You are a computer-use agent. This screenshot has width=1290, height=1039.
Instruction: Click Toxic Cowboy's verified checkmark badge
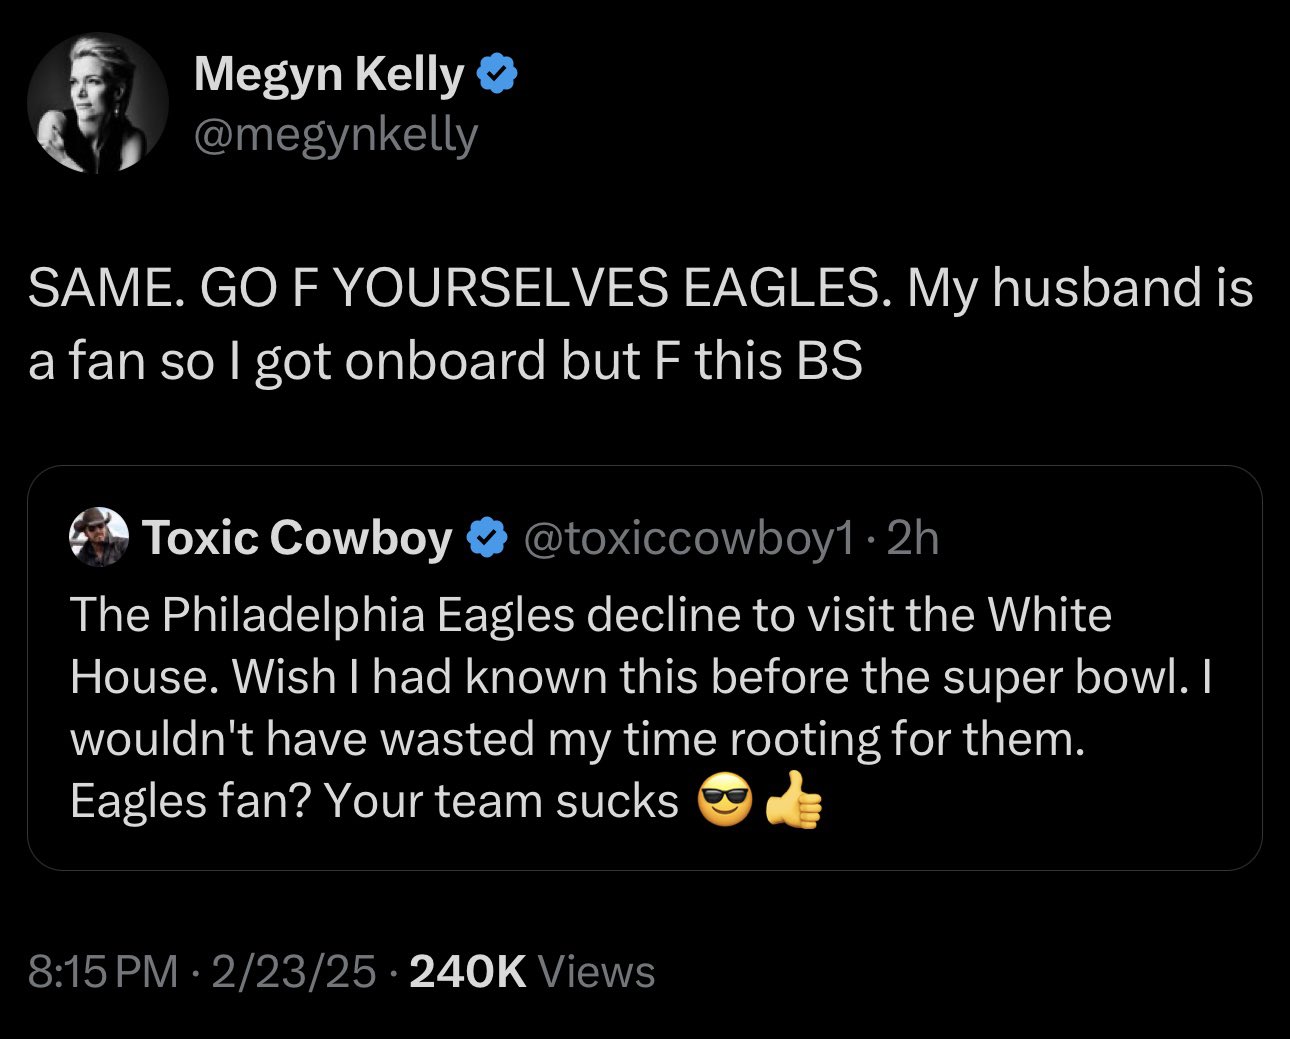pyautogui.click(x=486, y=538)
